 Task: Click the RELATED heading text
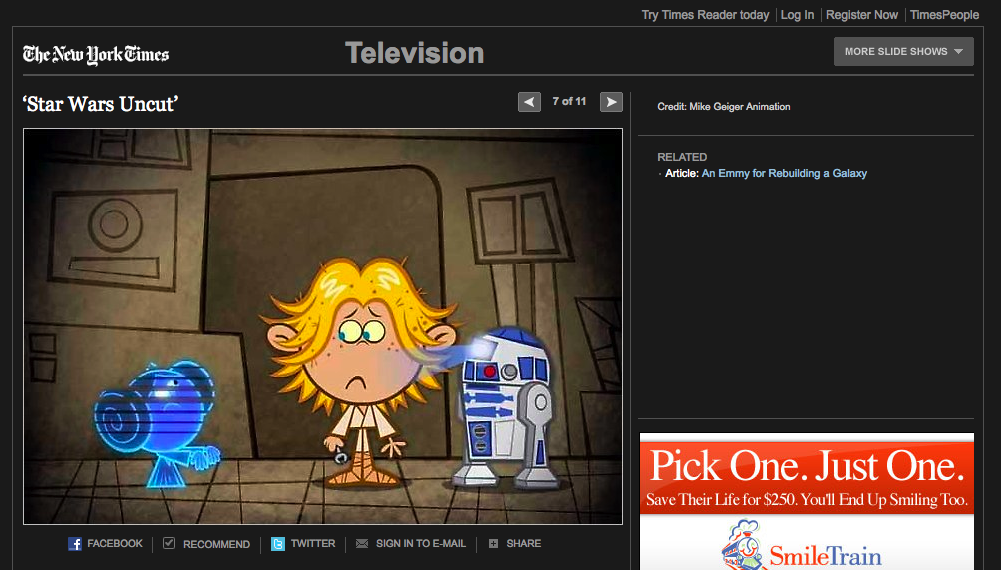[x=682, y=157]
